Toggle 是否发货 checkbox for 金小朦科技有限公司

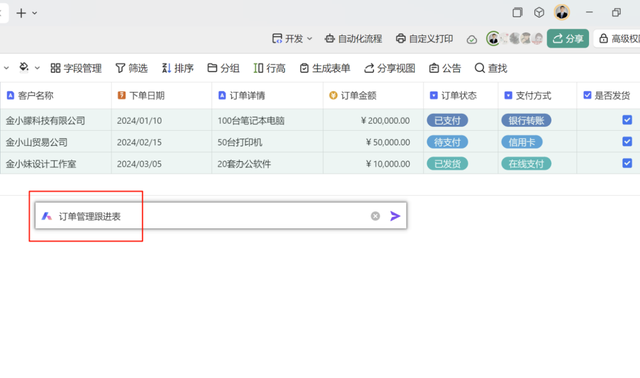point(627,120)
